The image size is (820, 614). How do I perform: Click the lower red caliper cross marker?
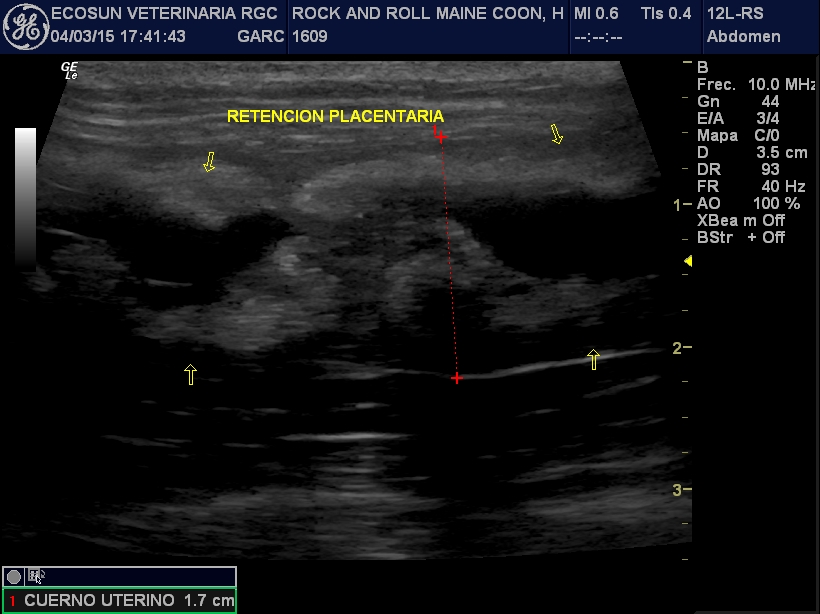pyautogui.click(x=457, y=378)
